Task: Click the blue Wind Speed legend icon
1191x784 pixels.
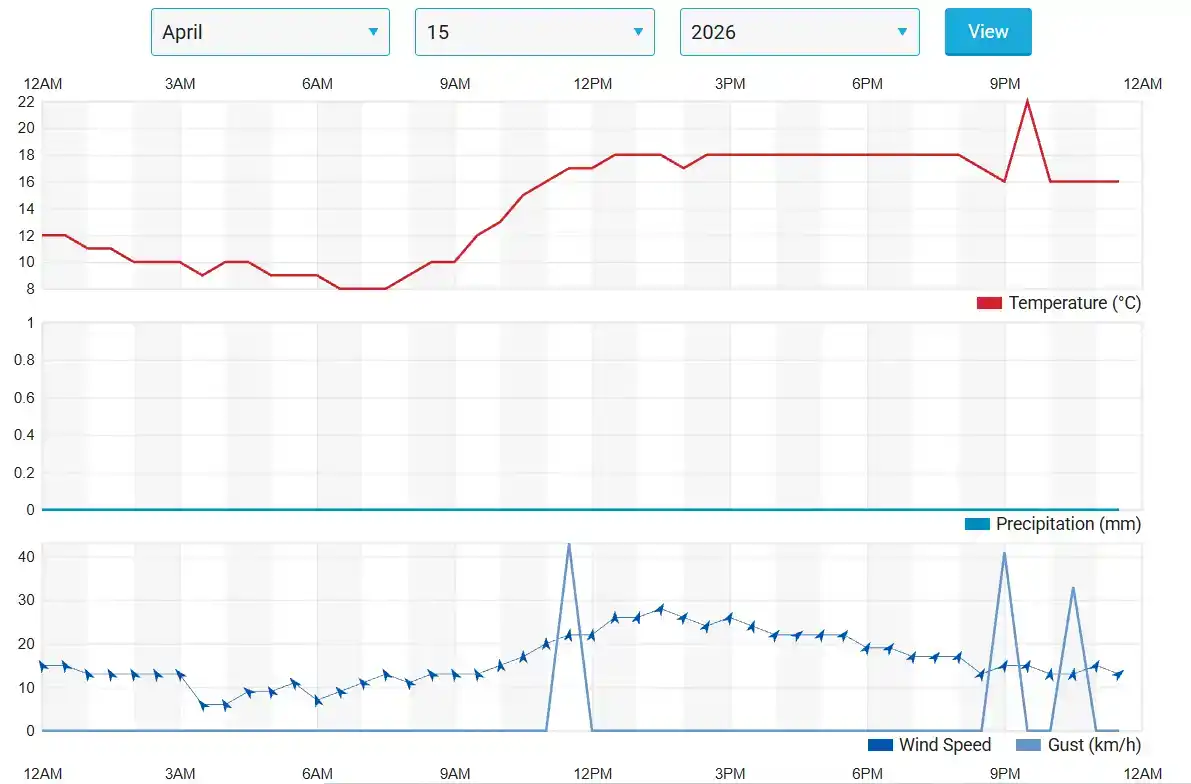Action: pyautogui.click(x=880, y=745)
